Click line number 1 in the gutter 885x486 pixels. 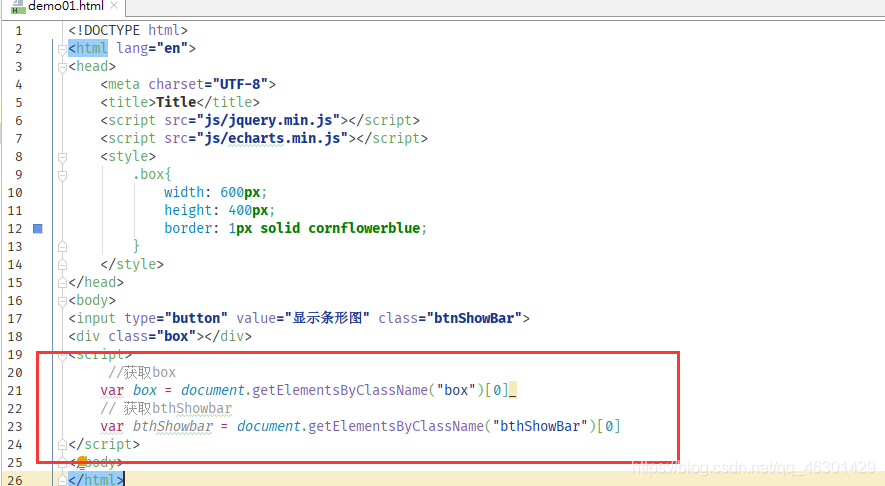coord(19,31)
